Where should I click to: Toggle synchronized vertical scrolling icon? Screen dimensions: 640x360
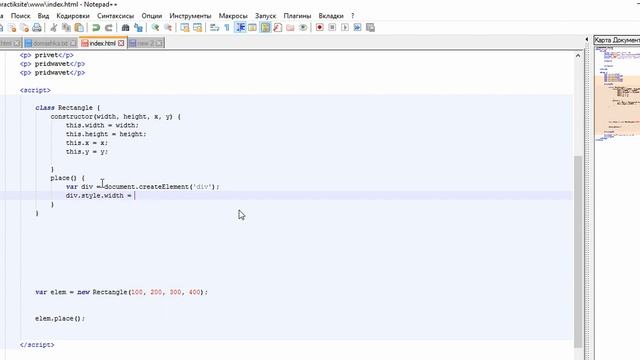coord(185,28)
